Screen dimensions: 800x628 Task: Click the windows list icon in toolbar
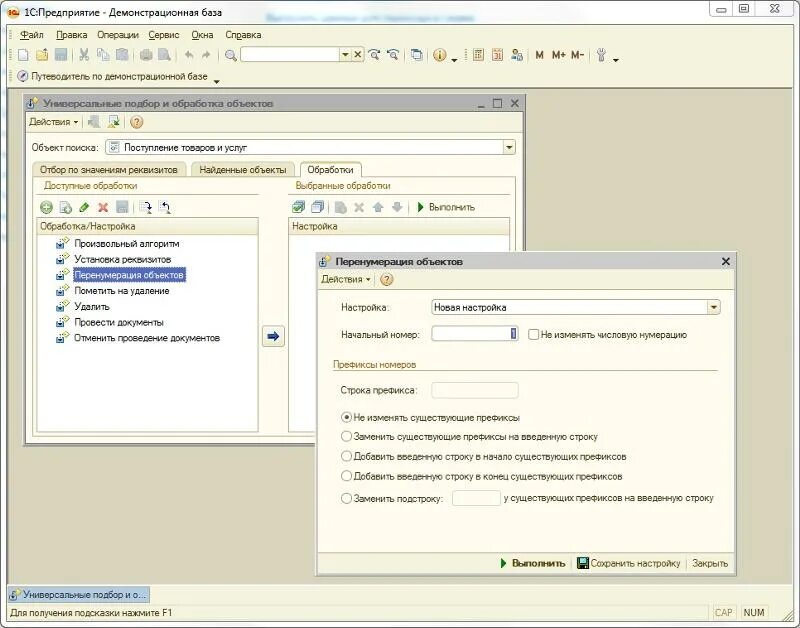(417, 55)
